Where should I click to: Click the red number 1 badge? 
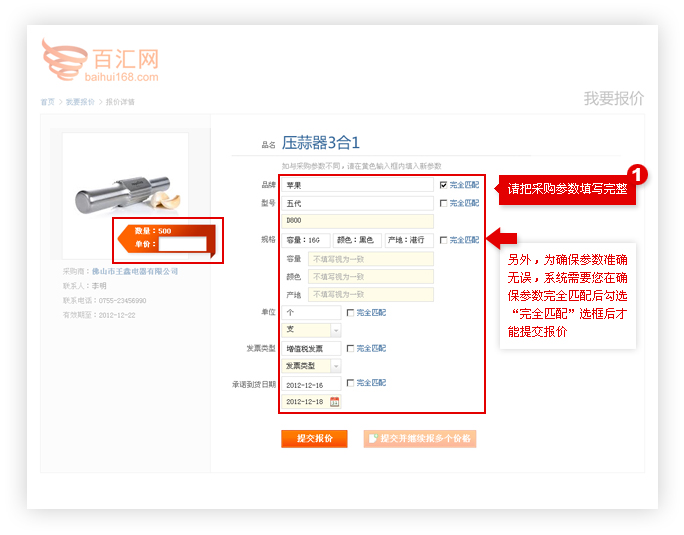(637, 175)
